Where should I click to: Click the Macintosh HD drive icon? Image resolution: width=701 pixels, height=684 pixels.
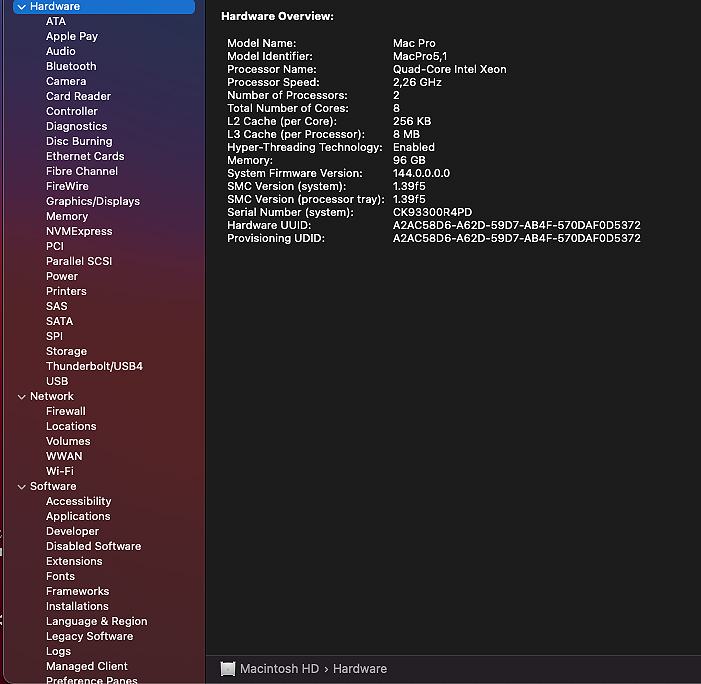tap(228, 668)
